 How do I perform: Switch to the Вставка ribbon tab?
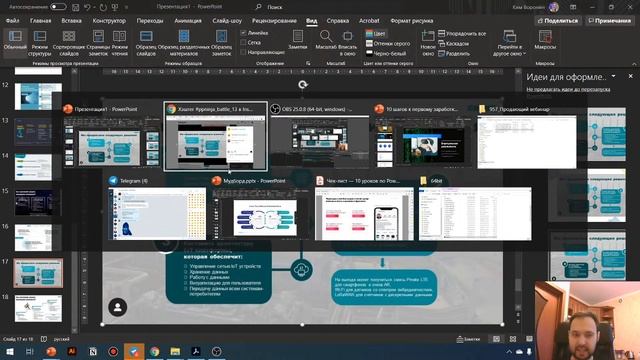coord(71,20)
